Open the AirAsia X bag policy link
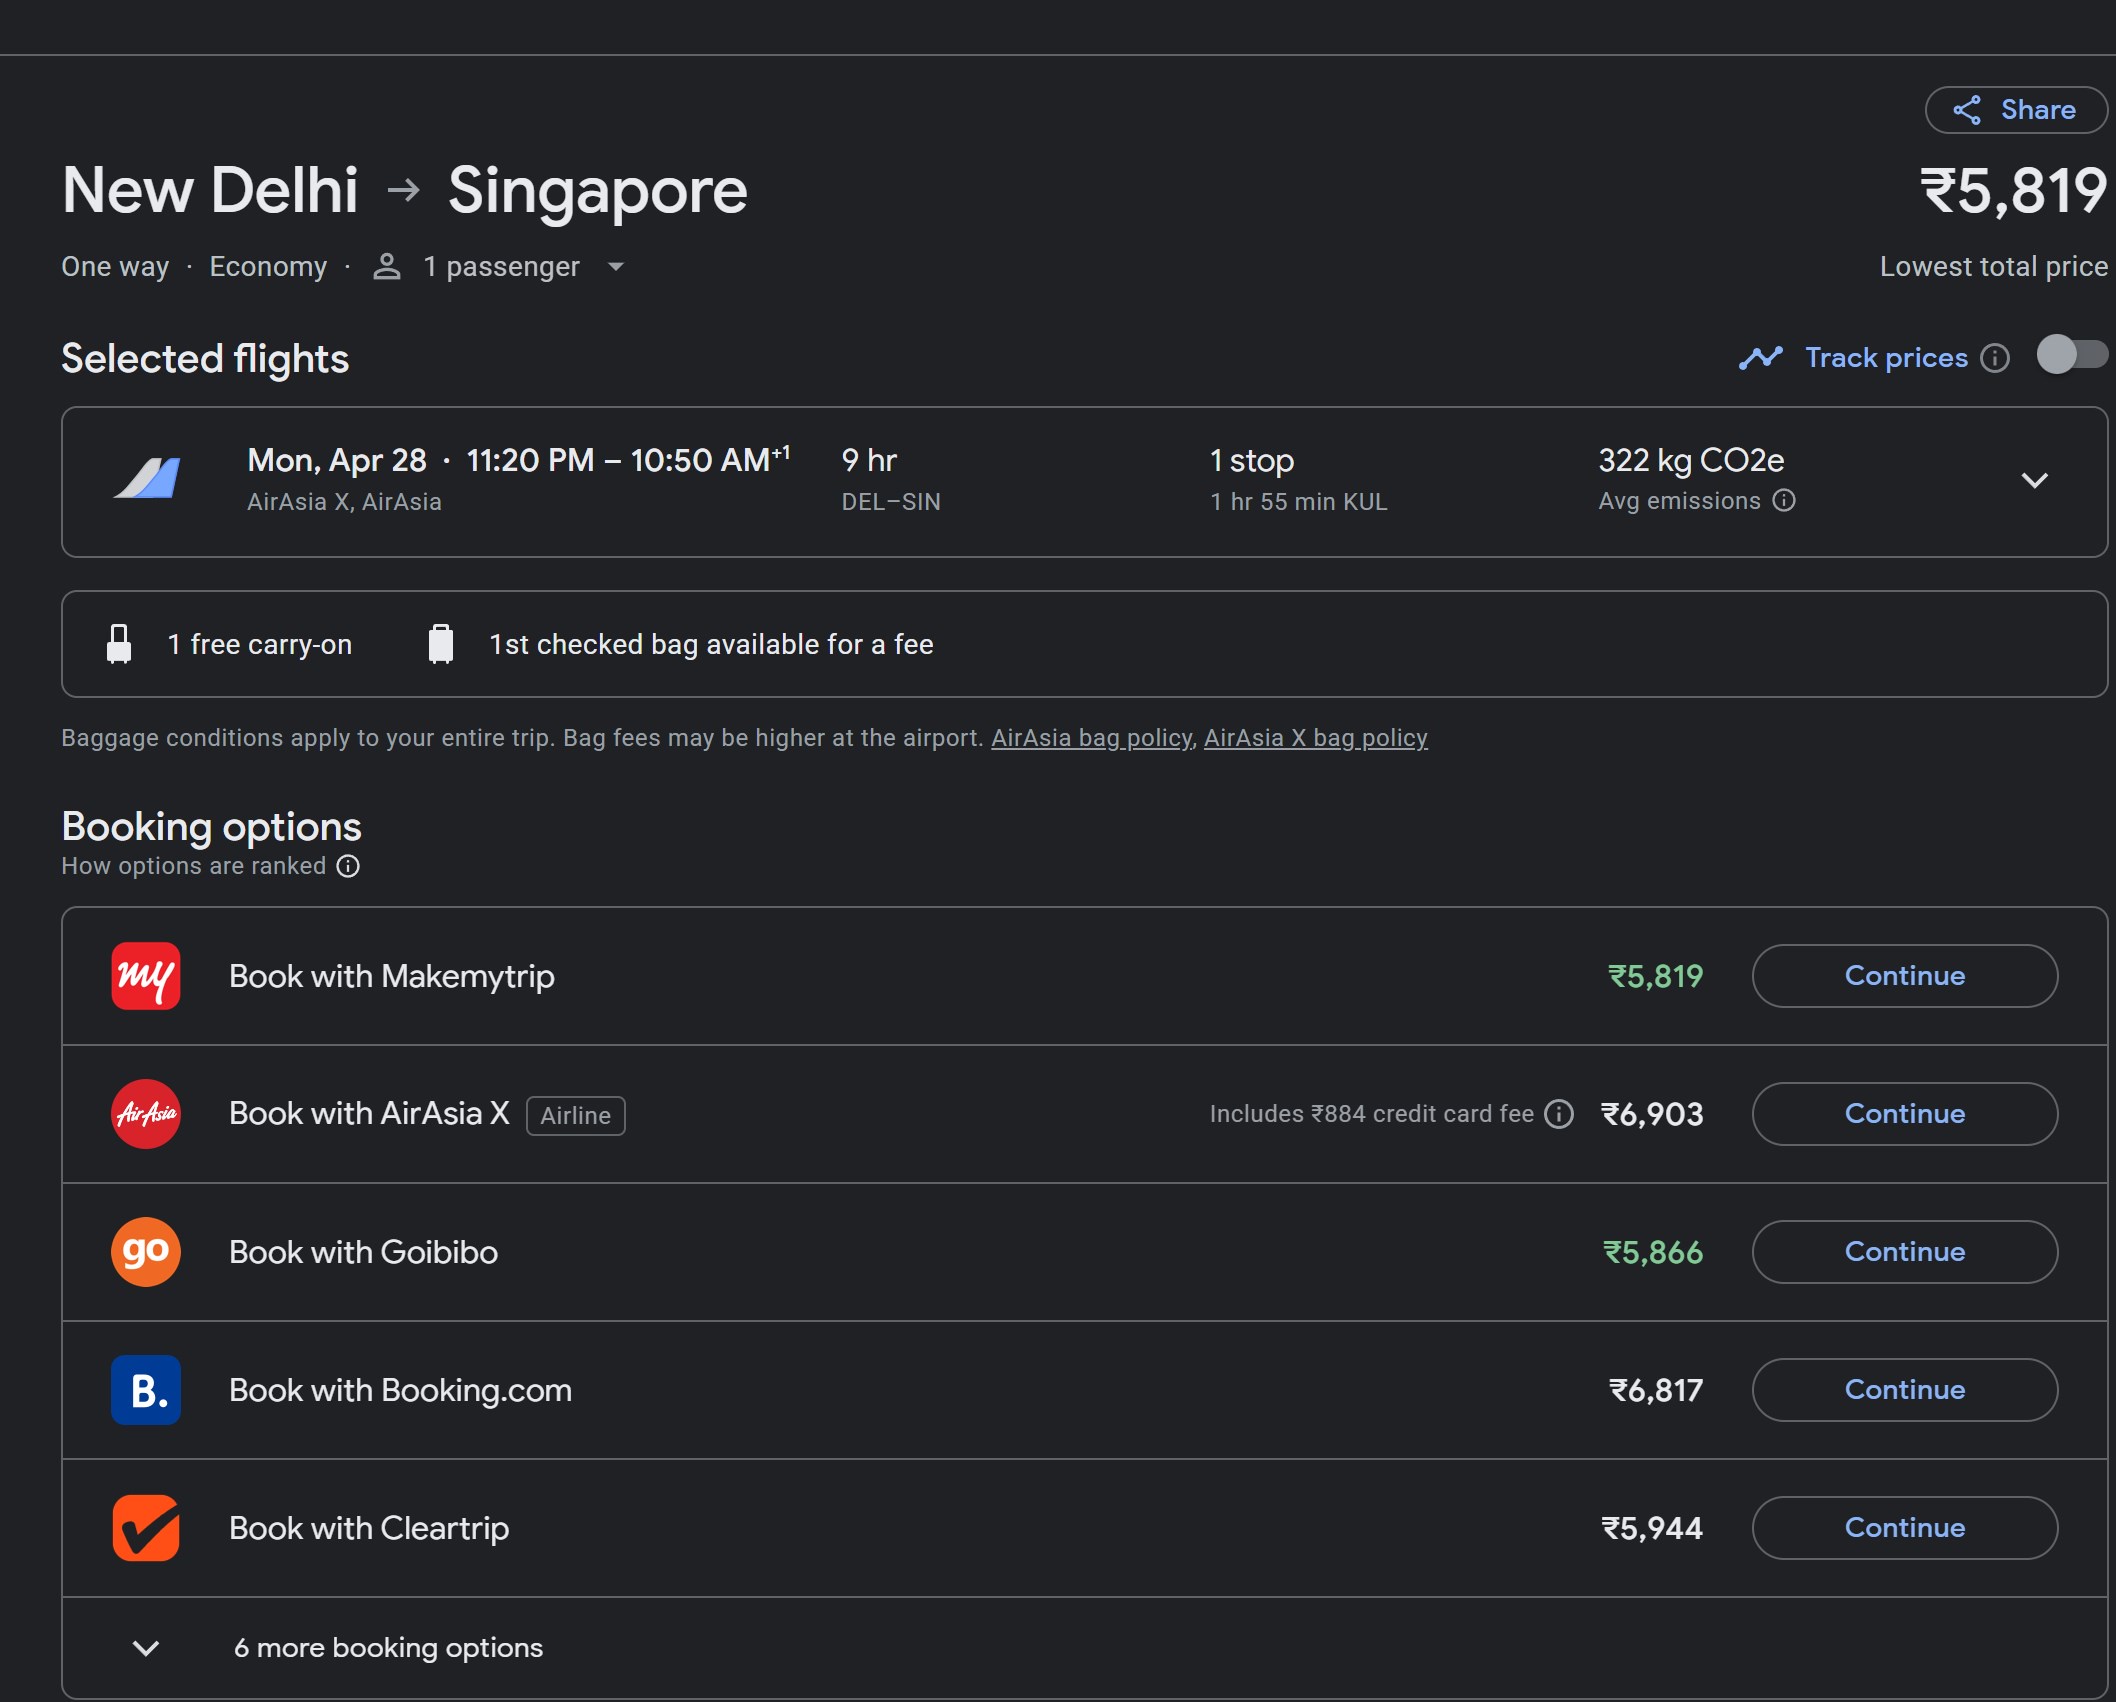 tap(1316, 738)
